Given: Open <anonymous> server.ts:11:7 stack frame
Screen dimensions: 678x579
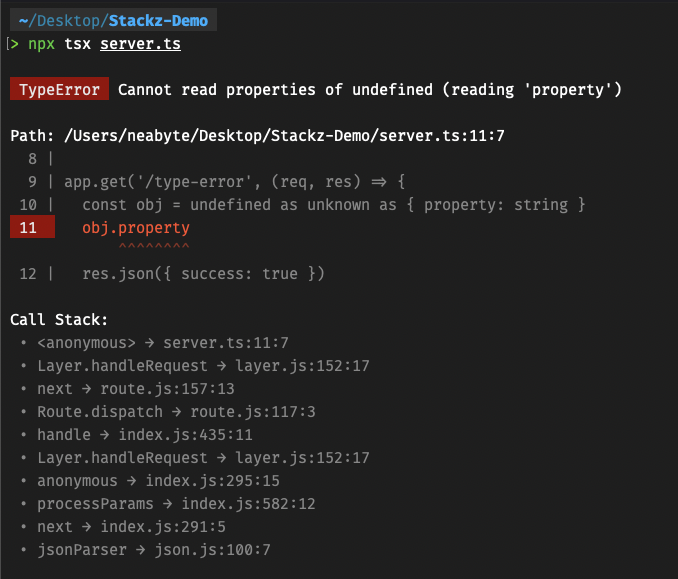Looking at the screenshot, I should point(163,343).
